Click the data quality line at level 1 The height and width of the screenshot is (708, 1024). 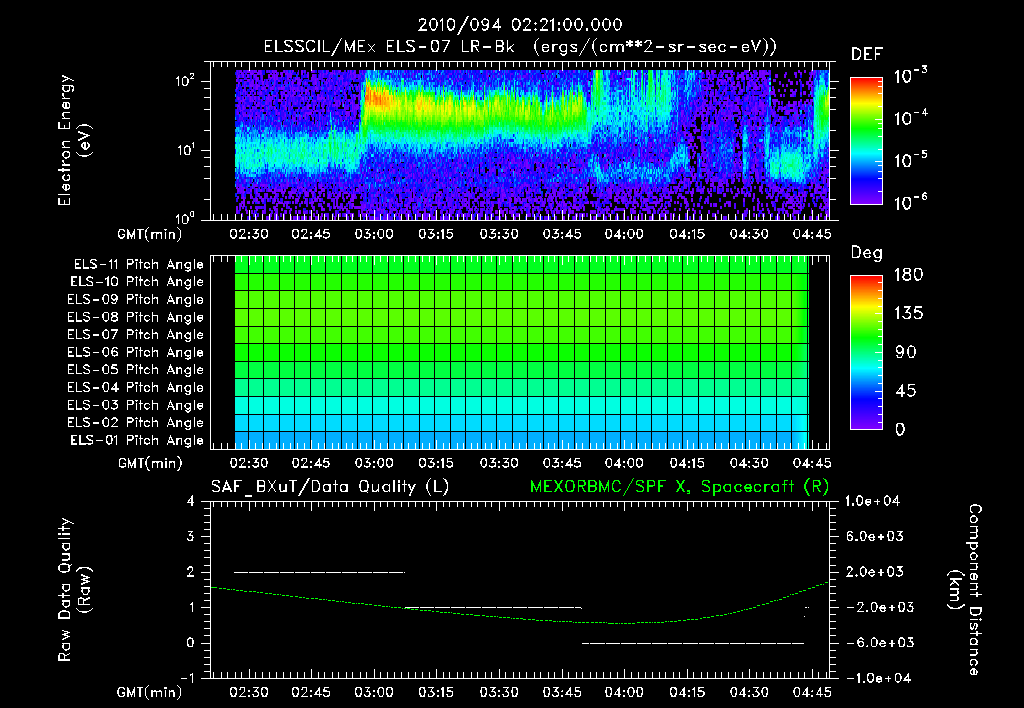[x=493, y=607]
